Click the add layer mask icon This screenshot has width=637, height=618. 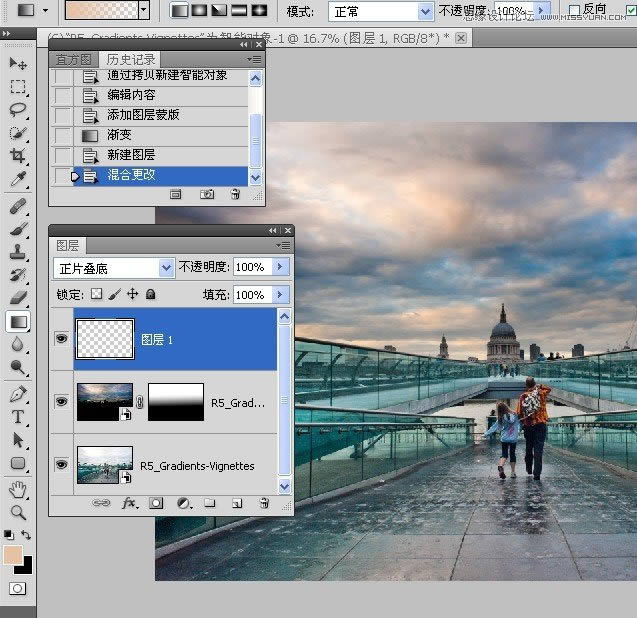coord(156,504)
